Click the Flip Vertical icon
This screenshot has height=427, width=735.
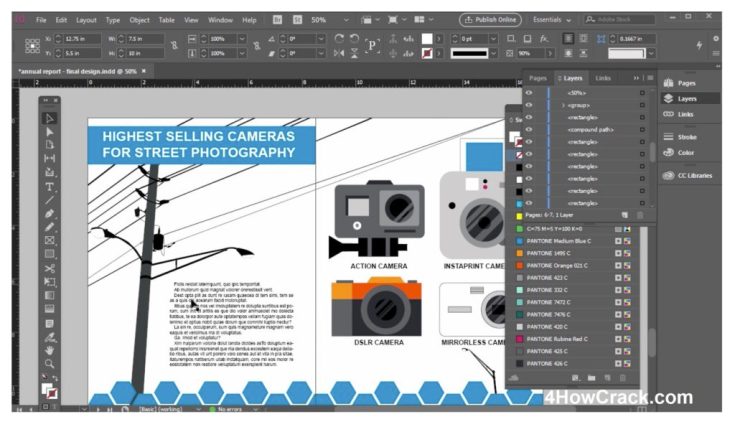[354, 53]
